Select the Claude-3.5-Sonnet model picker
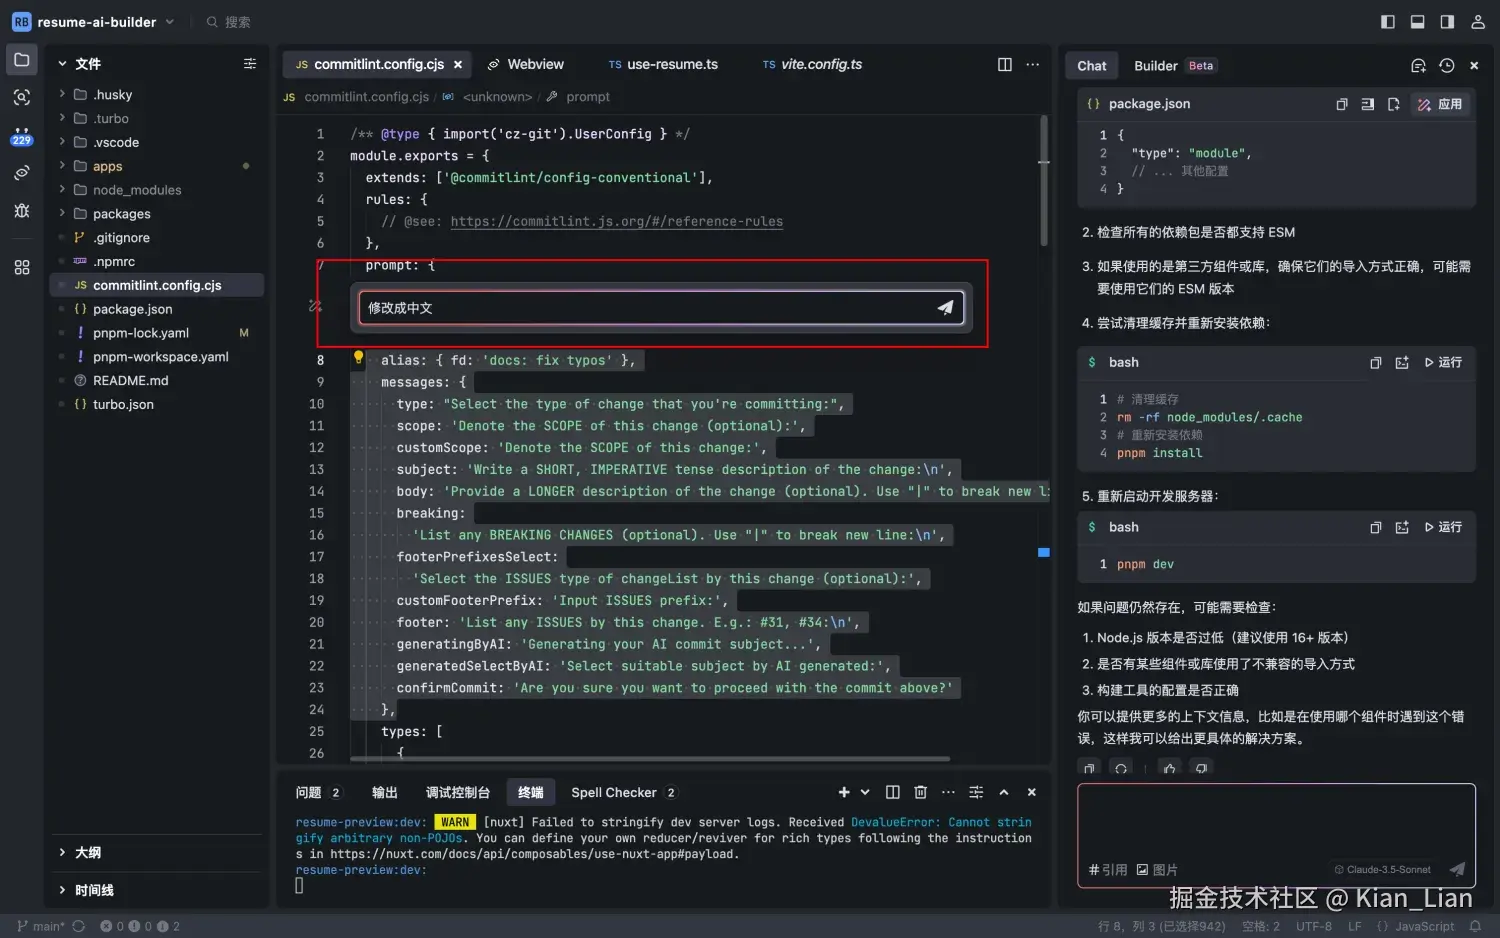Screen dimensions: 1500x938 pos(1383,870)
